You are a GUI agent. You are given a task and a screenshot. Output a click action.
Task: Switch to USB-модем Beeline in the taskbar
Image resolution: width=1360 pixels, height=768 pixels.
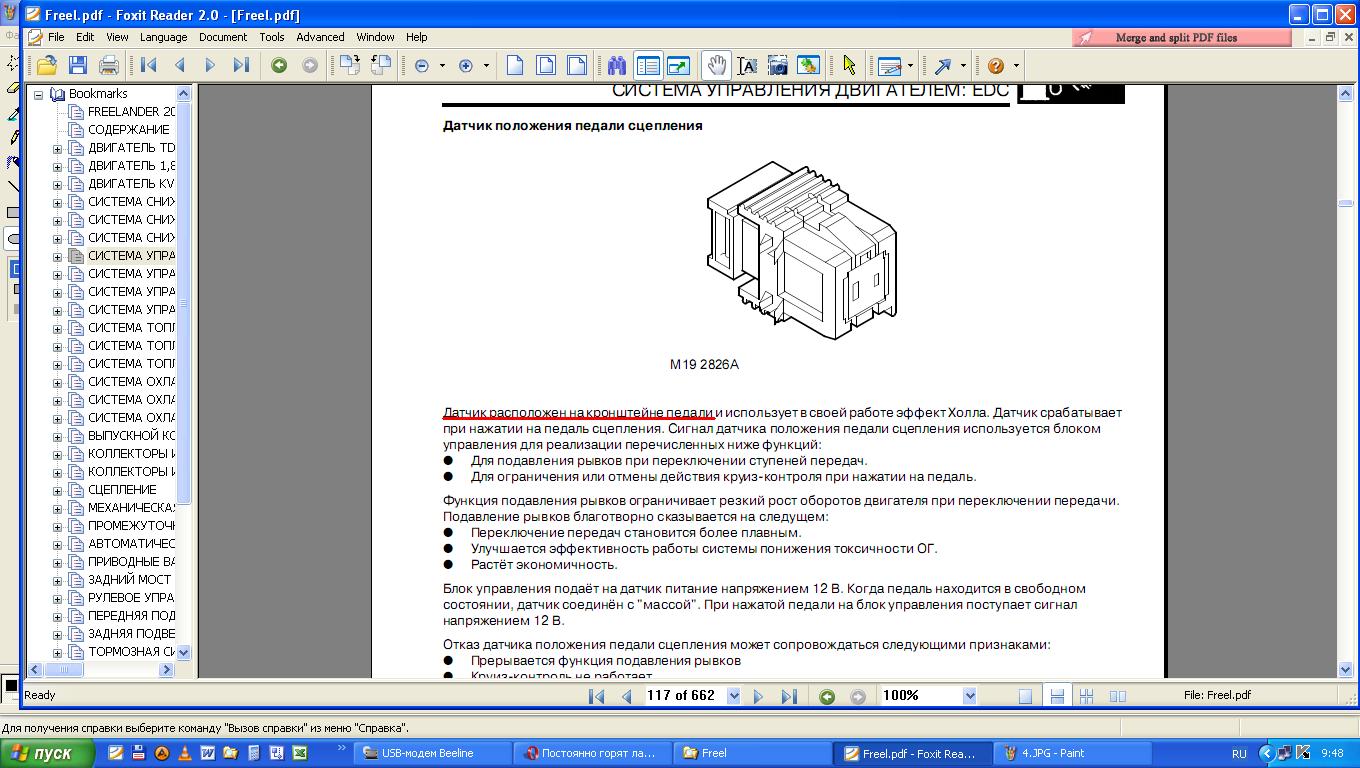click(x=432, y=753)
